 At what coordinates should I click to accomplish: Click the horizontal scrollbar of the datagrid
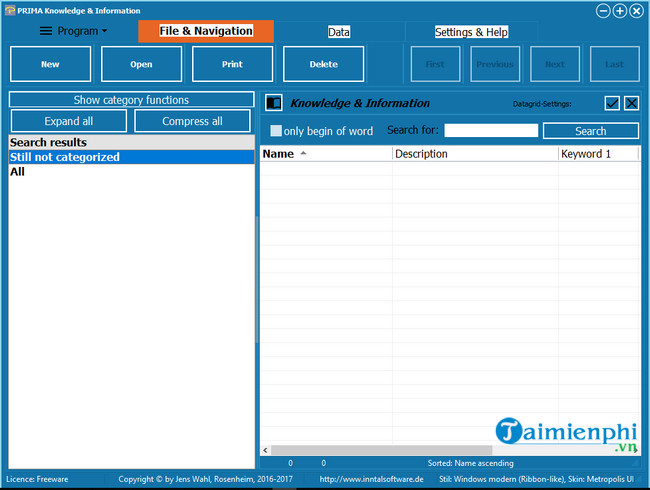click(x=400, y=451)
